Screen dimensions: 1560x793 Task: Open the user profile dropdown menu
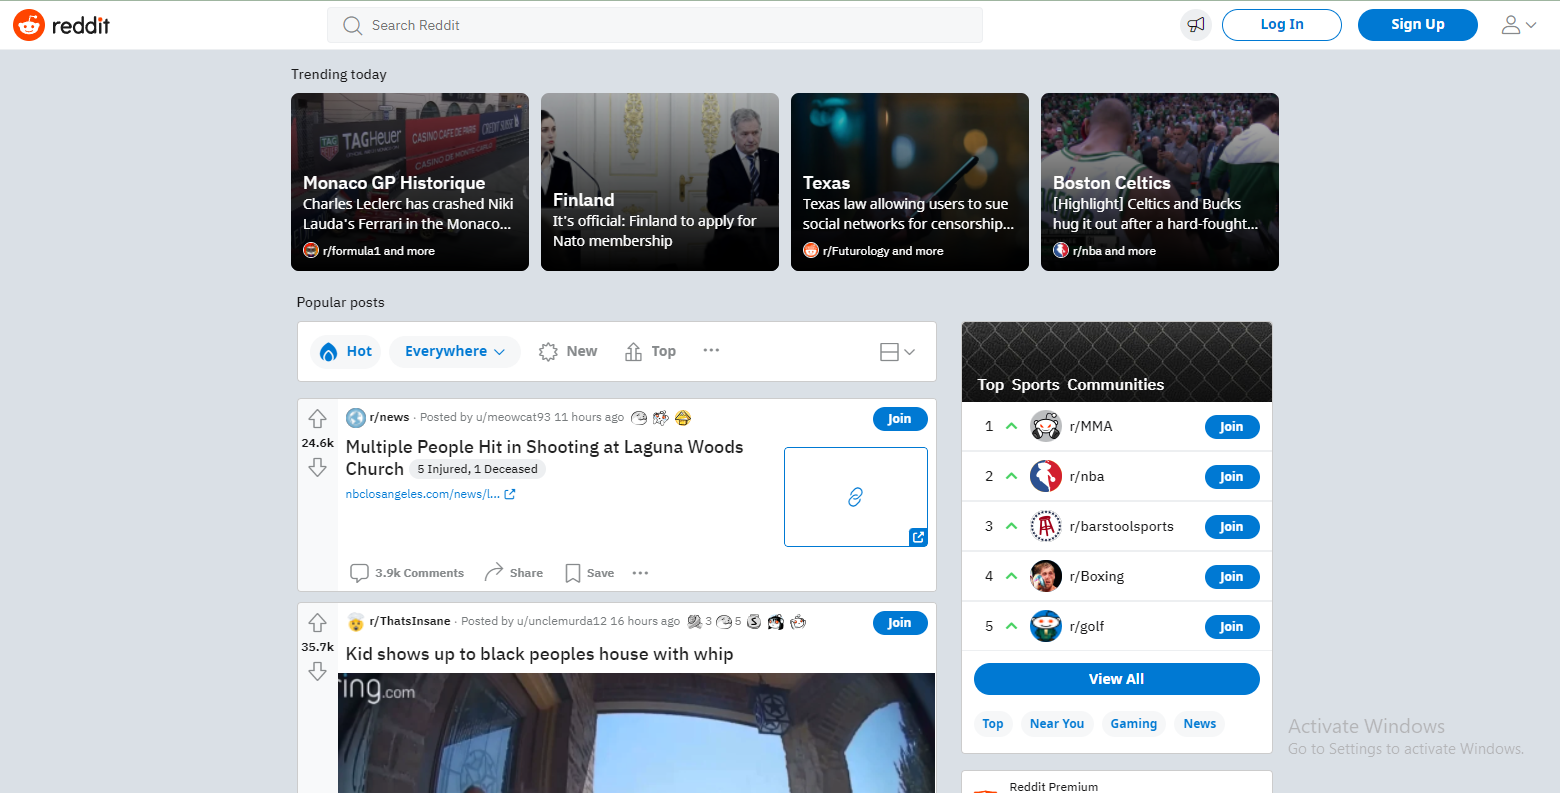(x=1518, y=25)
